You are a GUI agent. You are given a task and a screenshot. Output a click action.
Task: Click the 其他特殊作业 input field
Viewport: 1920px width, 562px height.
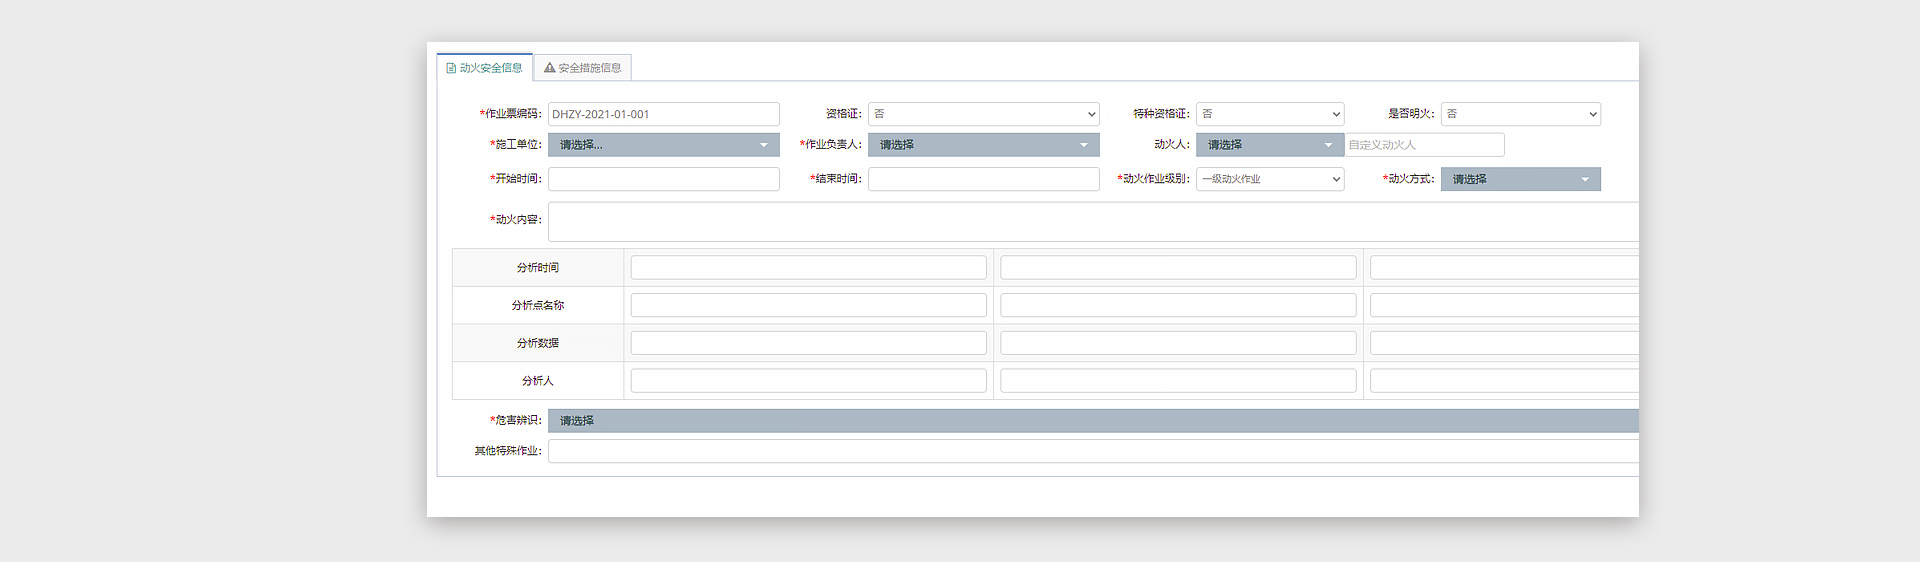pyautogui.click(x=1092, y=451)
